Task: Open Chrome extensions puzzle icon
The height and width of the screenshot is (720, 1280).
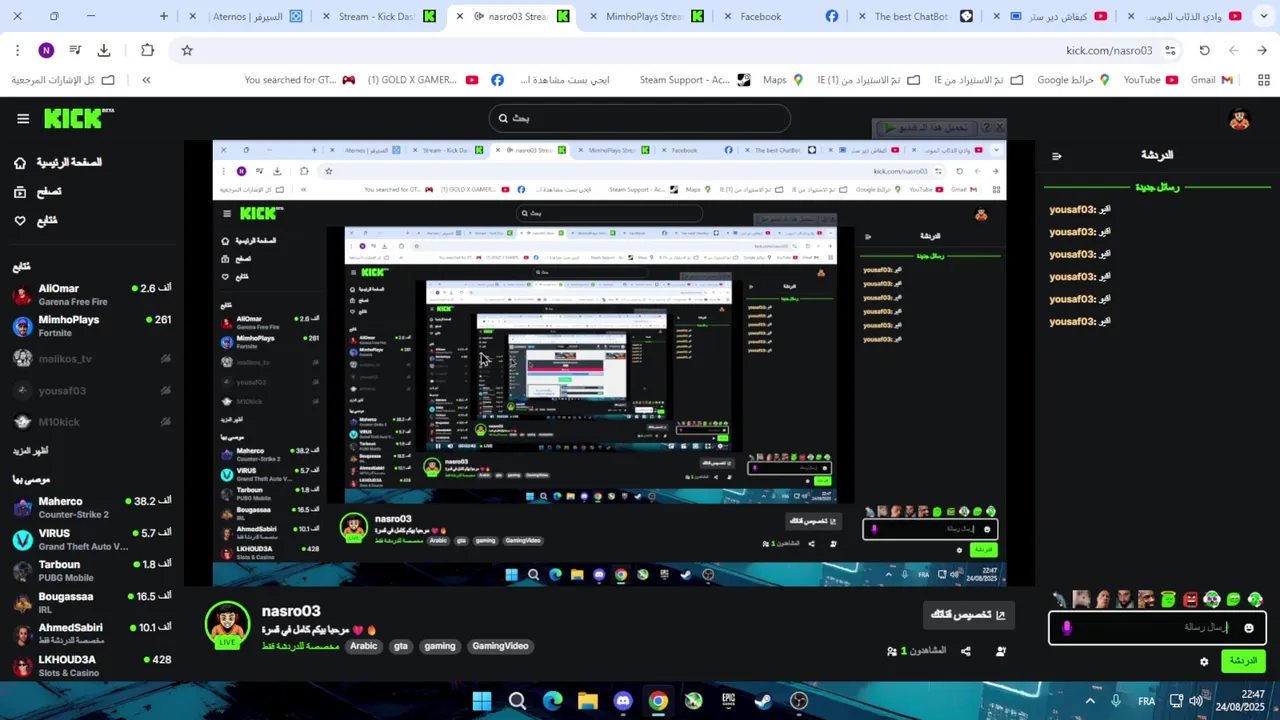Action: click(147, 50)
